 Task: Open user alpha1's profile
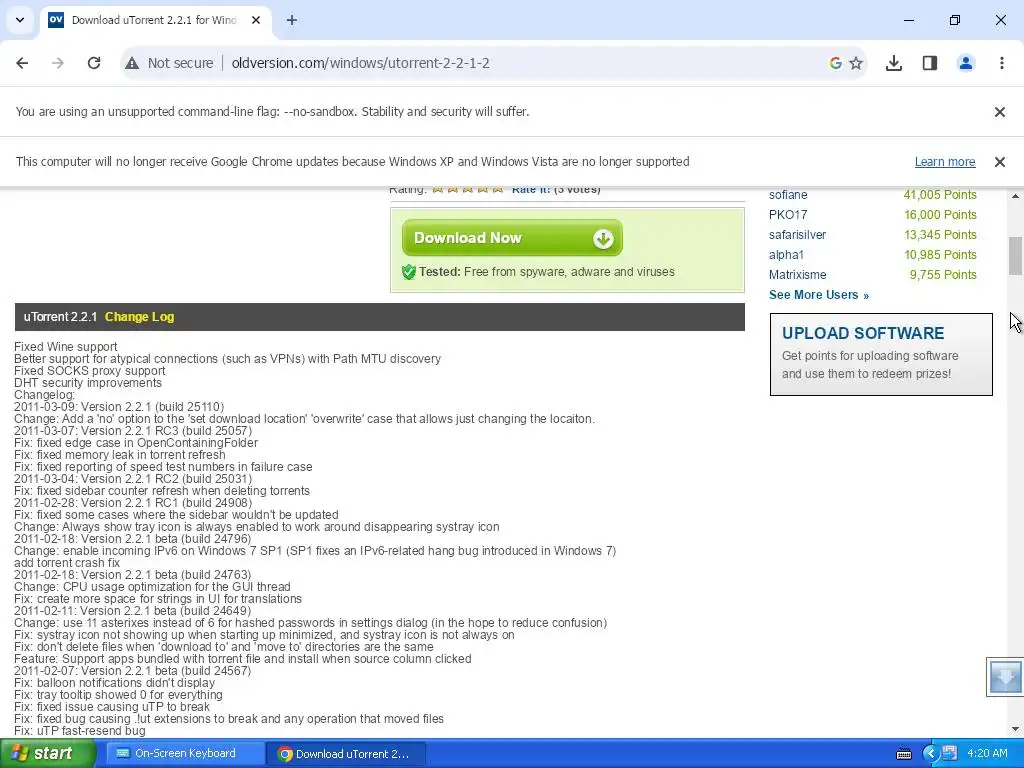(x=786, y=255)
